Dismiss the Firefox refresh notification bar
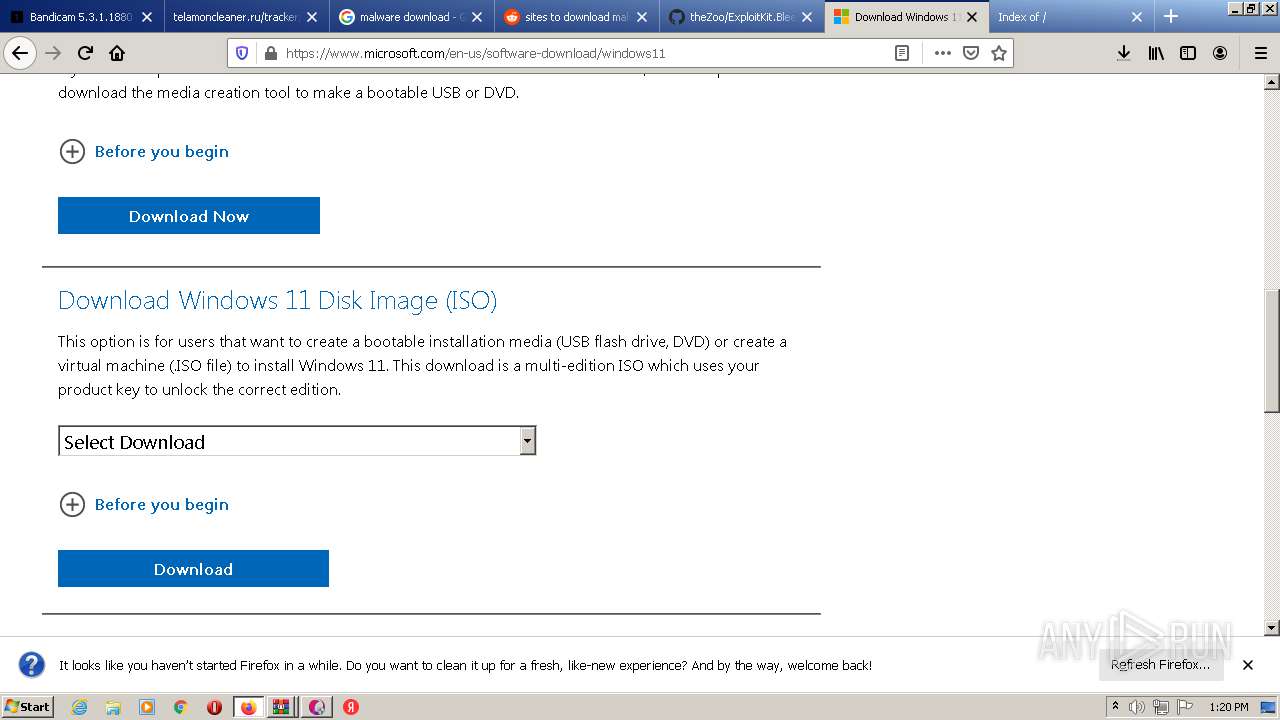The image size is (1280, 720). pos(1248,664)
